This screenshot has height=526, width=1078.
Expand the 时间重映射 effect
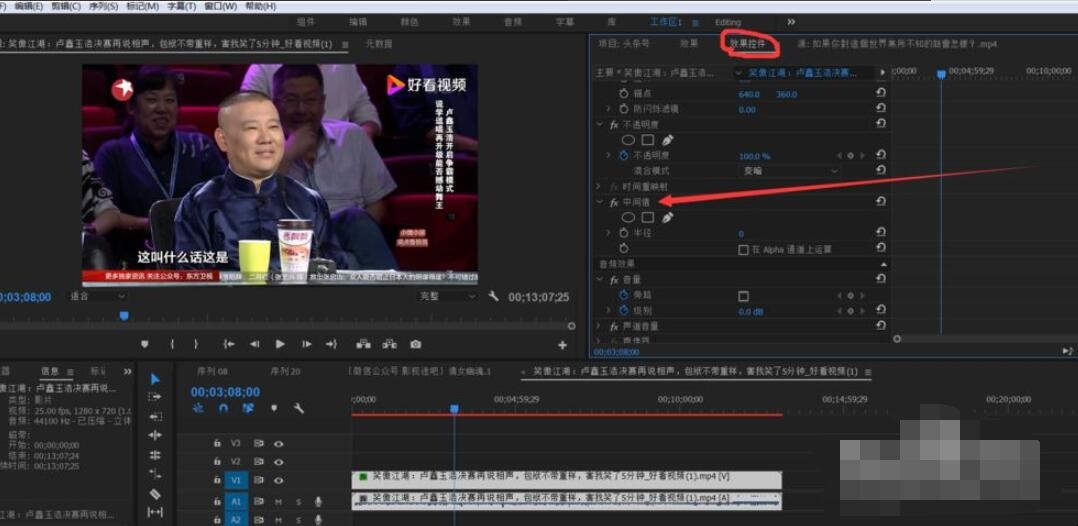tap(600, 186)
